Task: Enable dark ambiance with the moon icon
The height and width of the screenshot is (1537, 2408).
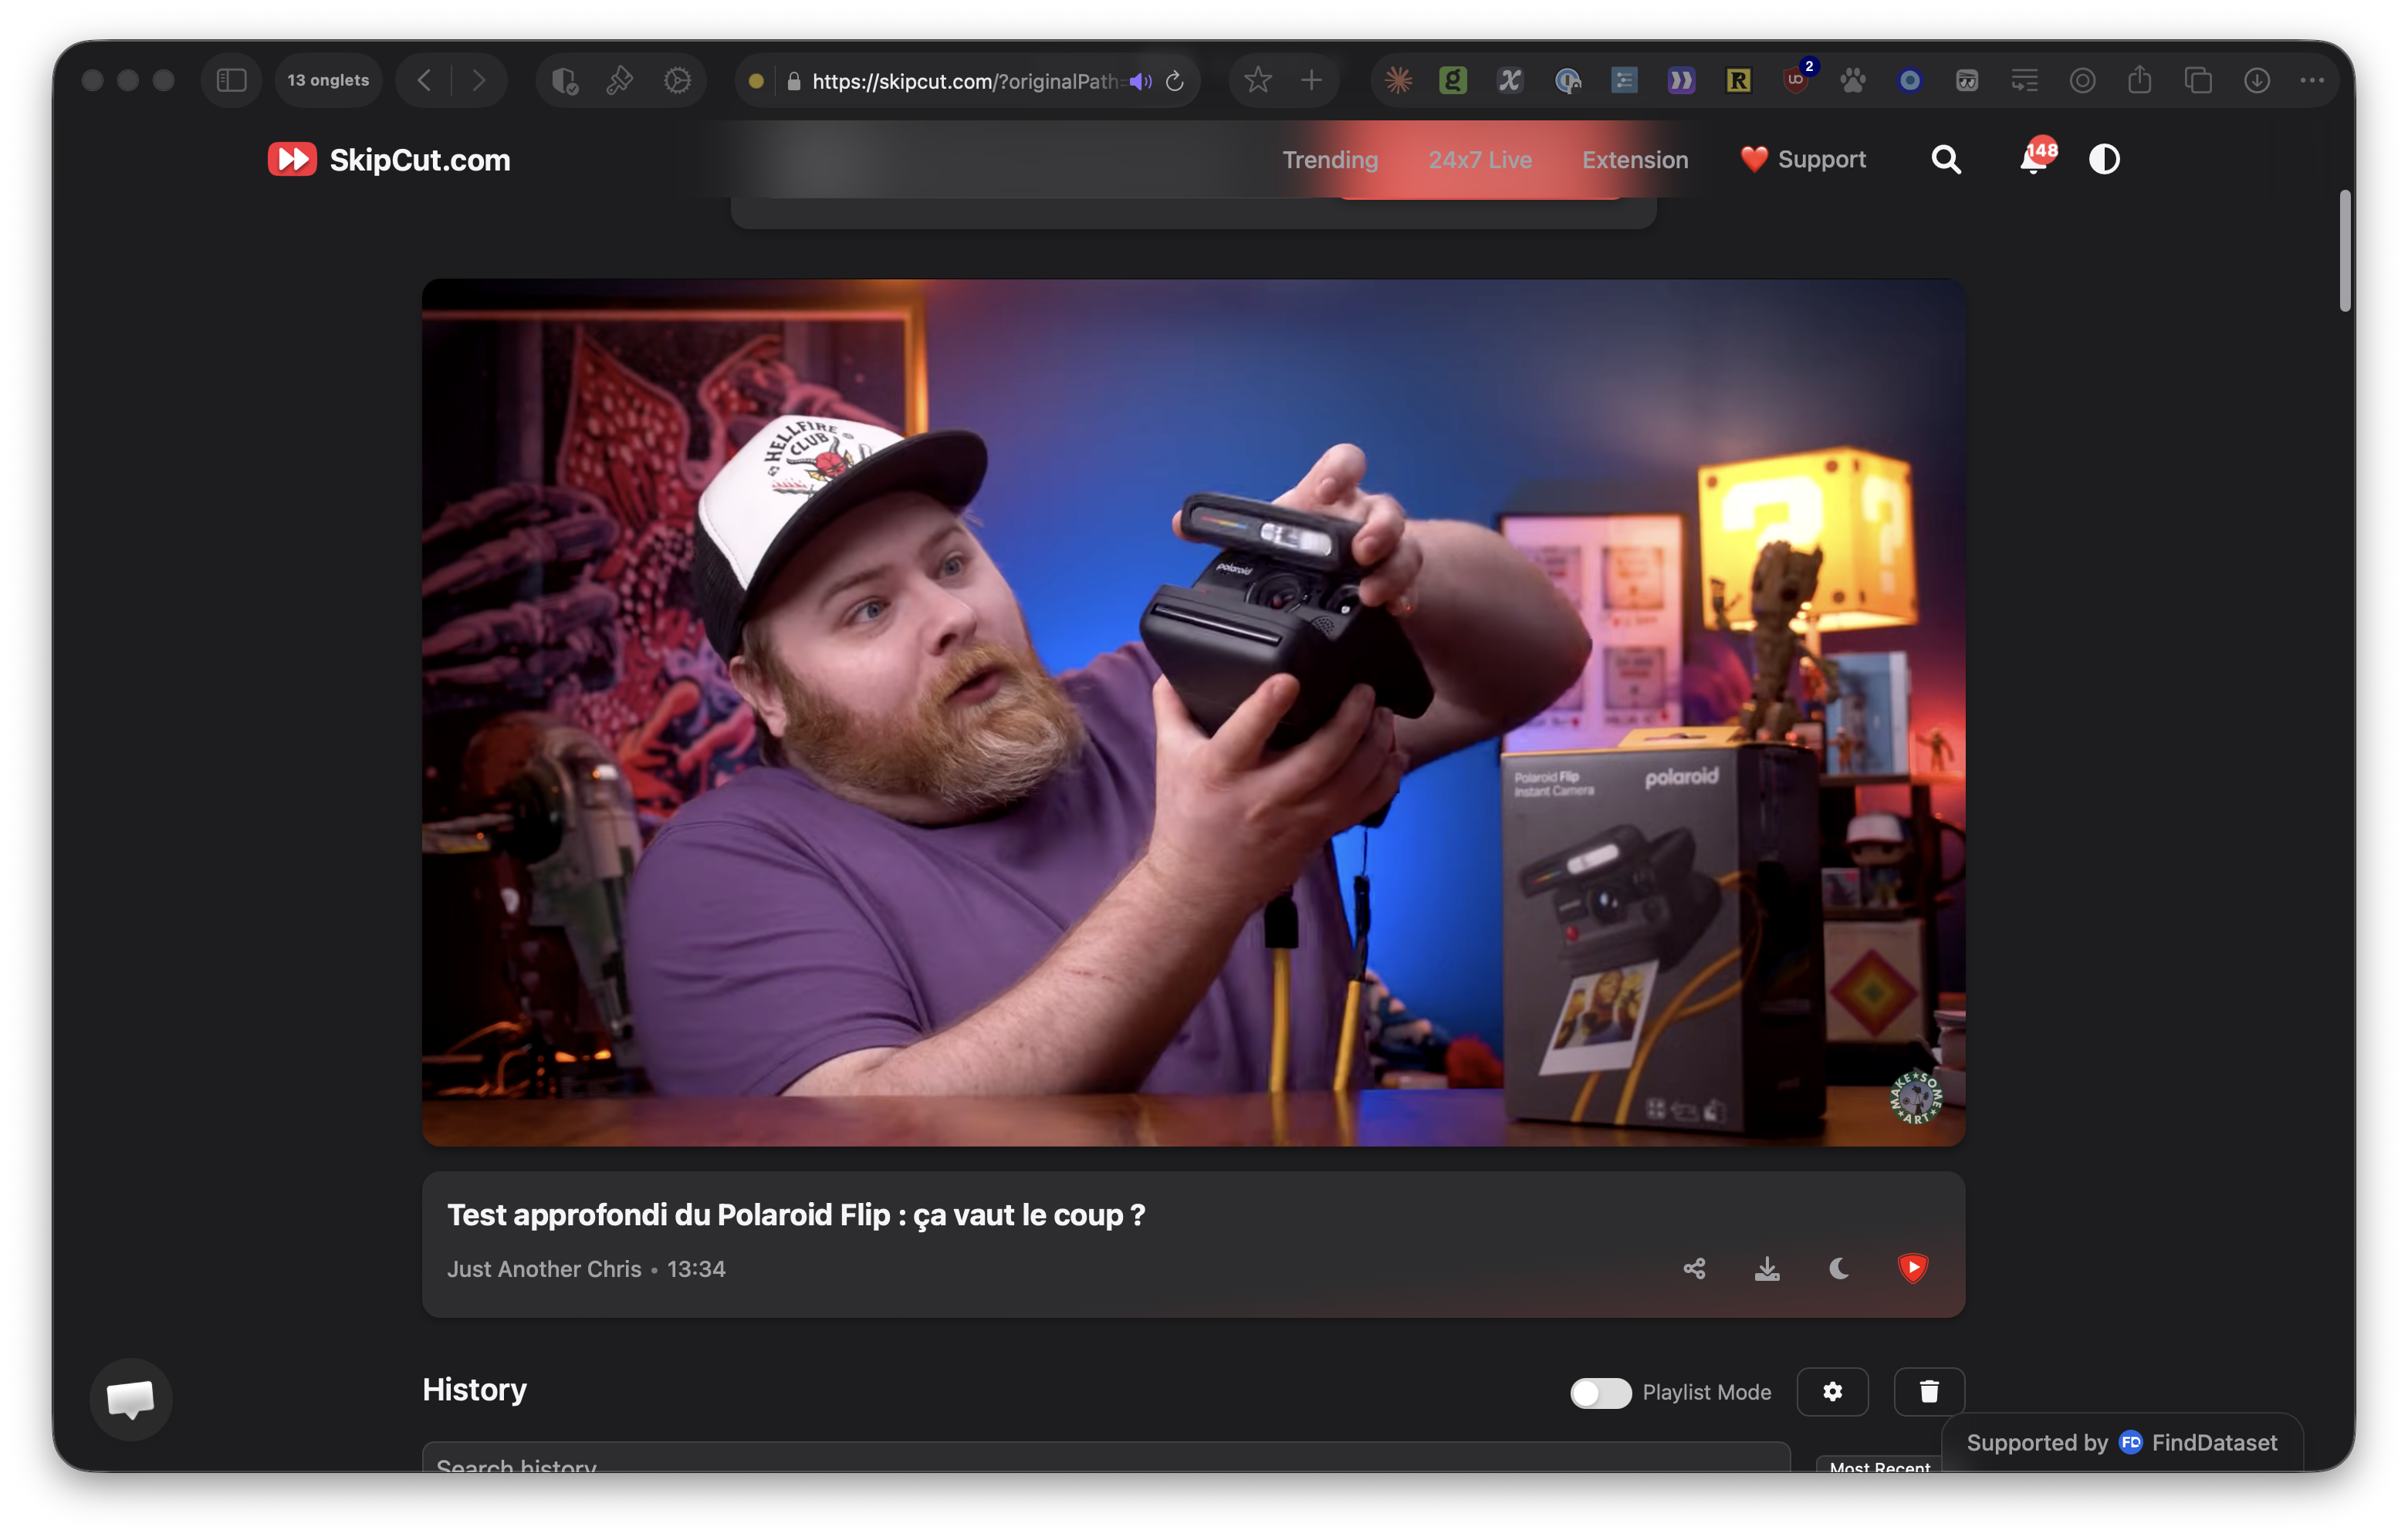Action: point(1840,1269)
